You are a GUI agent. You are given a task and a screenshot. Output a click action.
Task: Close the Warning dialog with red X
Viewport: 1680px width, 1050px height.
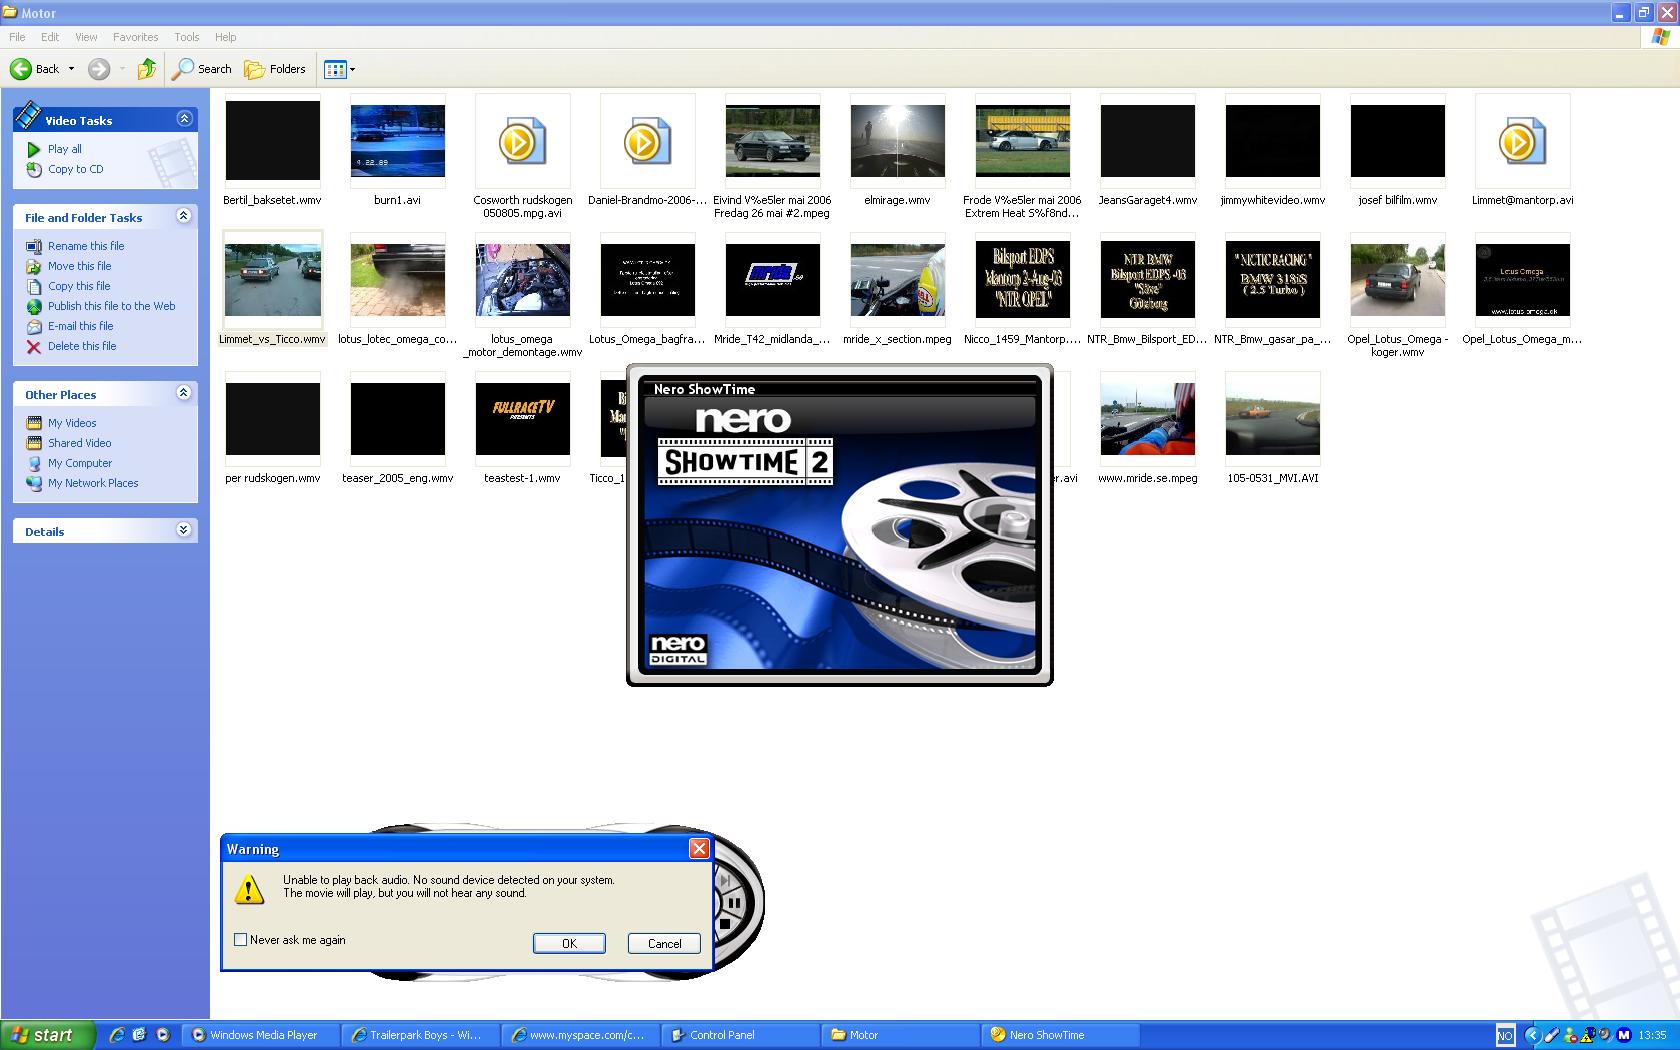(699, 848)
